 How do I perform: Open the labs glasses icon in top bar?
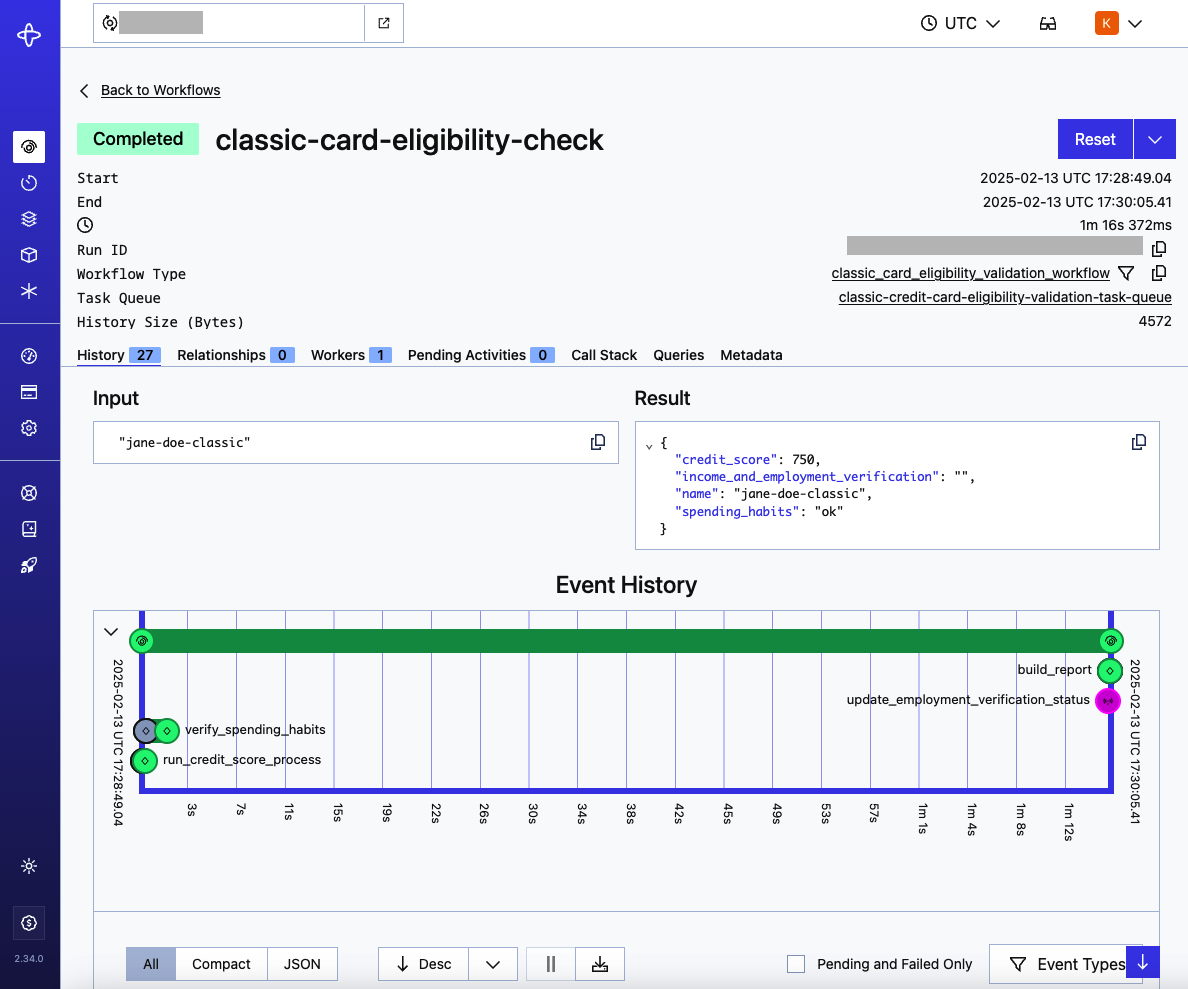click(1047, 22)
